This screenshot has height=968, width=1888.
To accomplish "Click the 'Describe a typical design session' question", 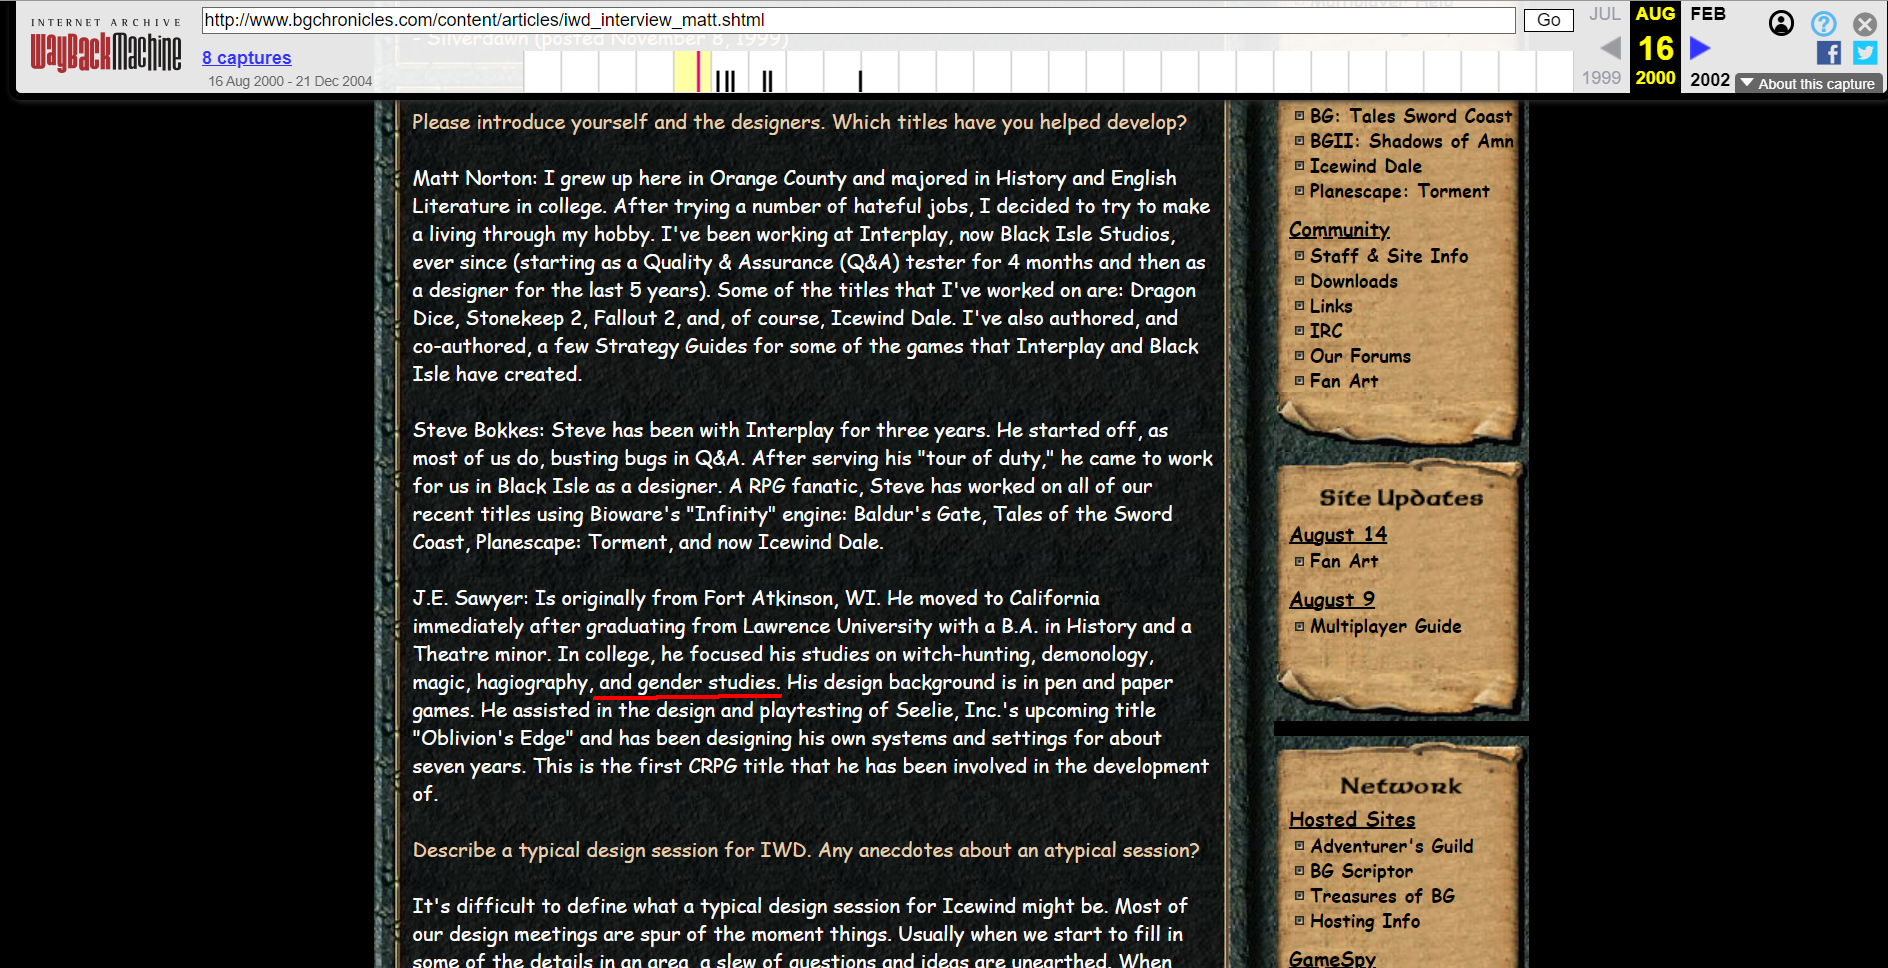I will pyautogui.click(x=806, y=850).
